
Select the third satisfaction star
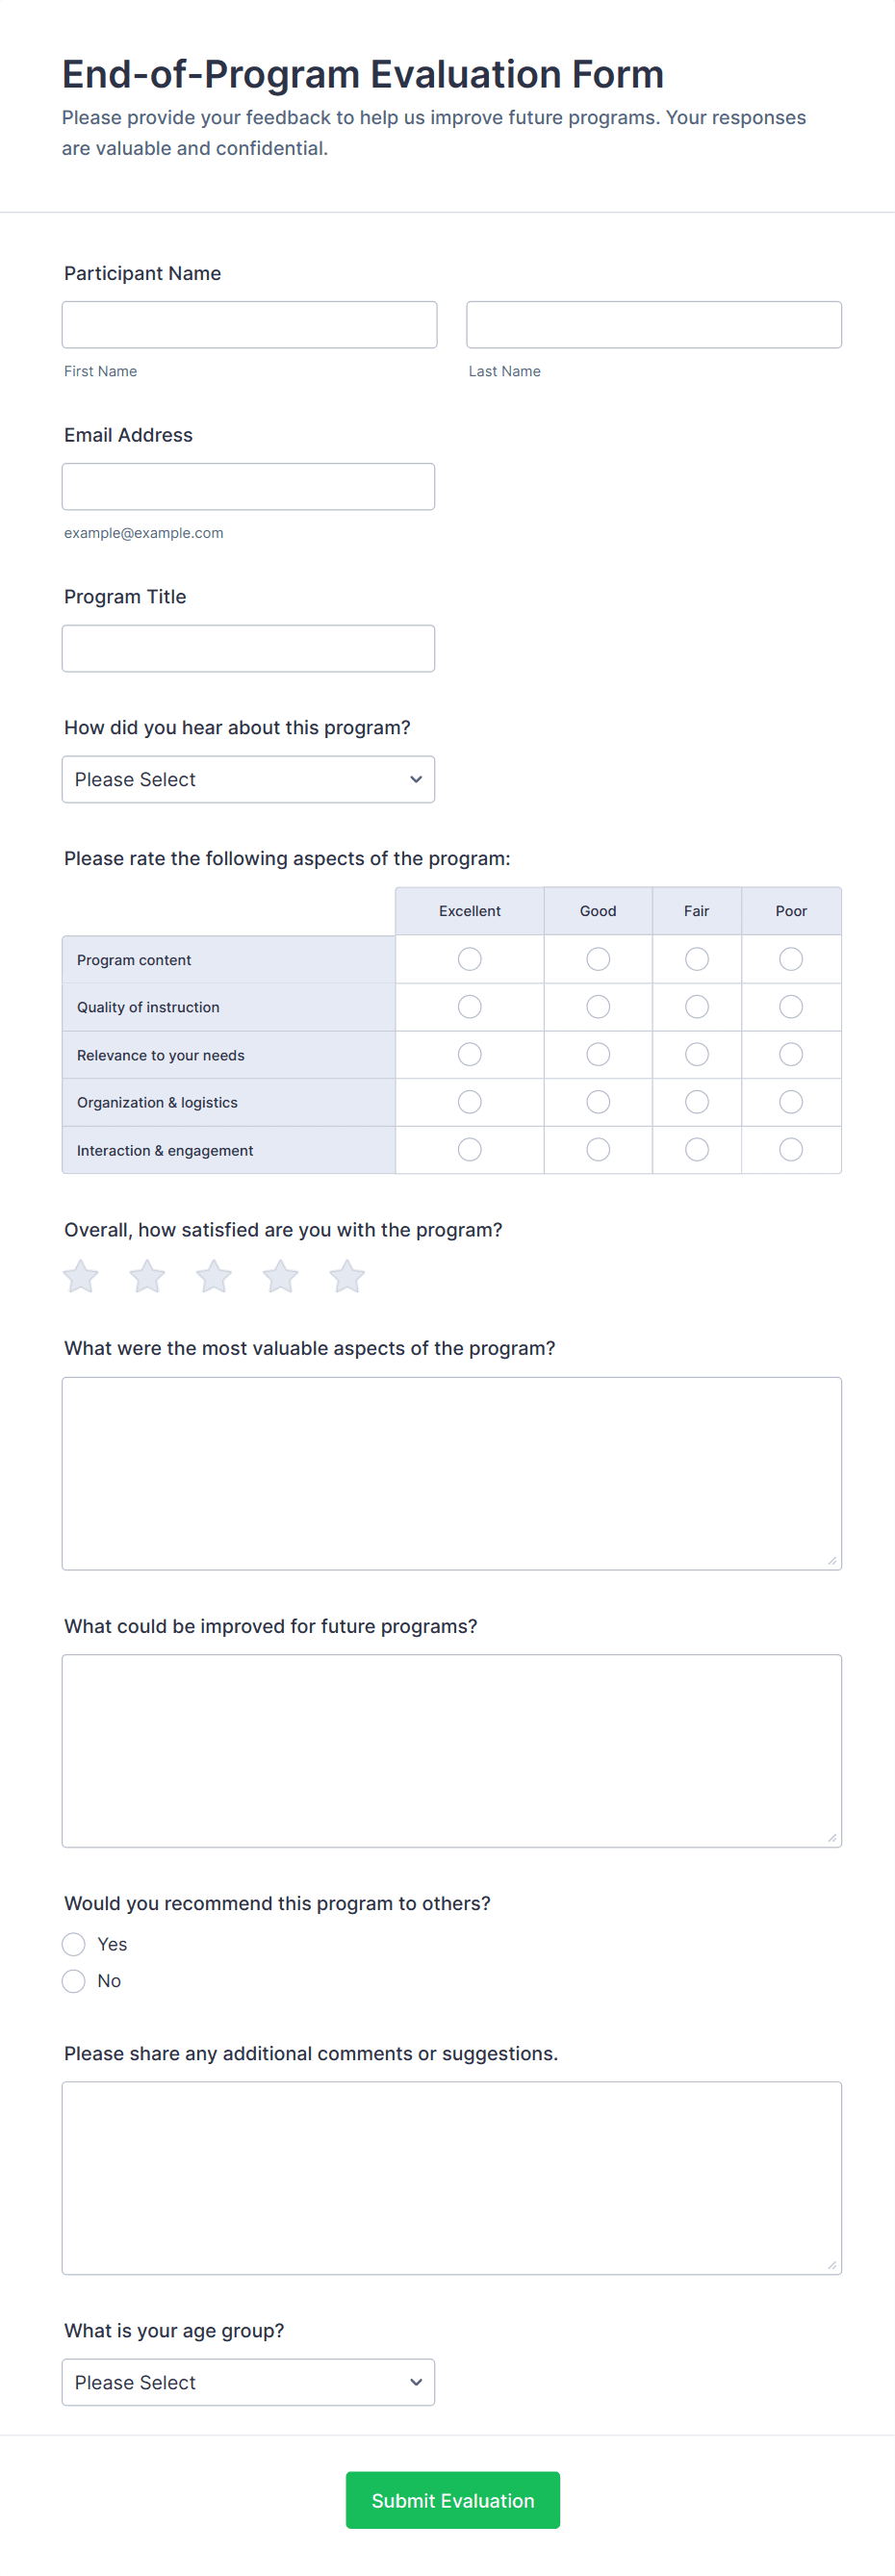click(x=214, y=1276)
